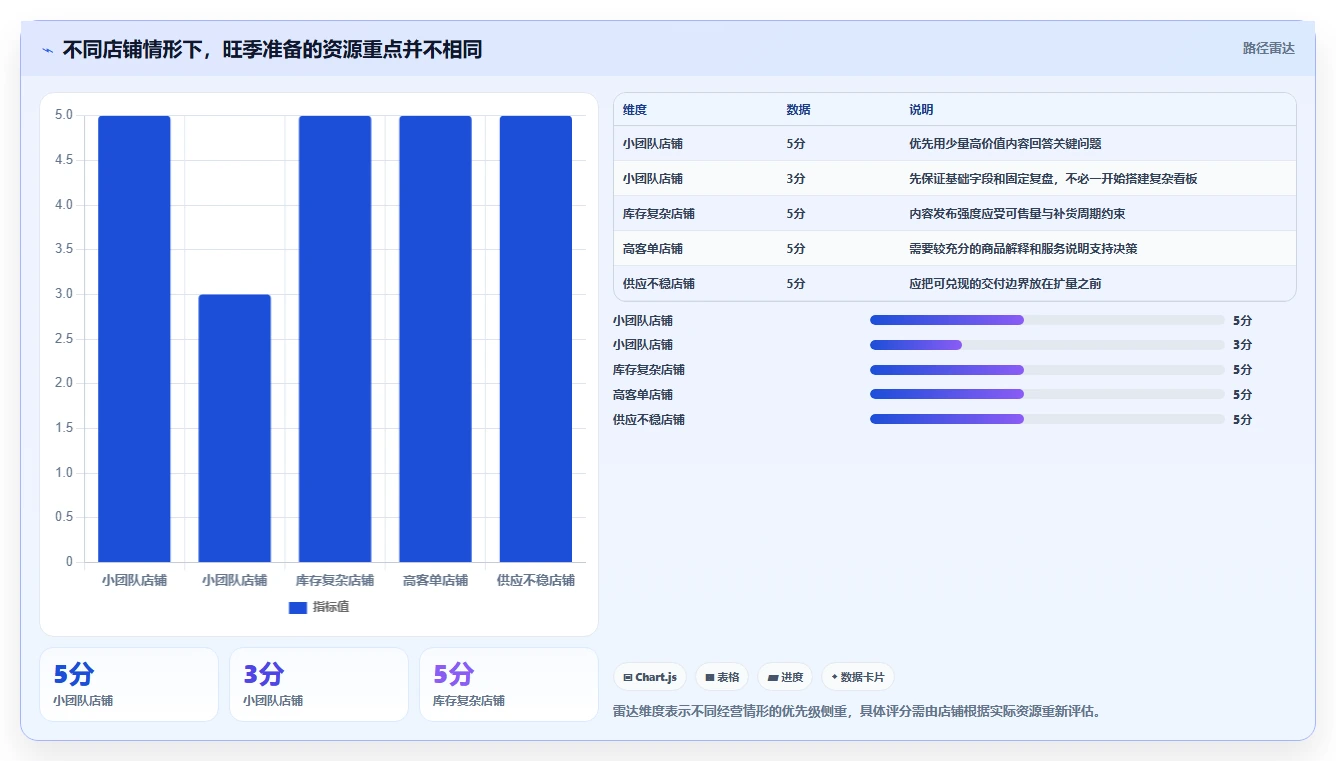The image size is (1336, 761).
Task: Open the 3分 小团队店铺 data card
Action: tap(319, 684)
